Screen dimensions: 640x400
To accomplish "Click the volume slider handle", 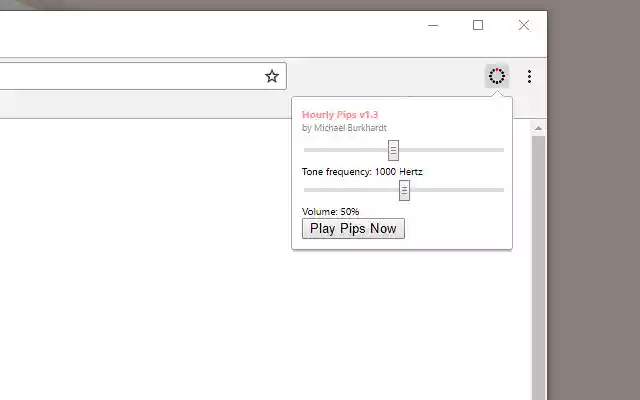I will (x=404, y=190).
